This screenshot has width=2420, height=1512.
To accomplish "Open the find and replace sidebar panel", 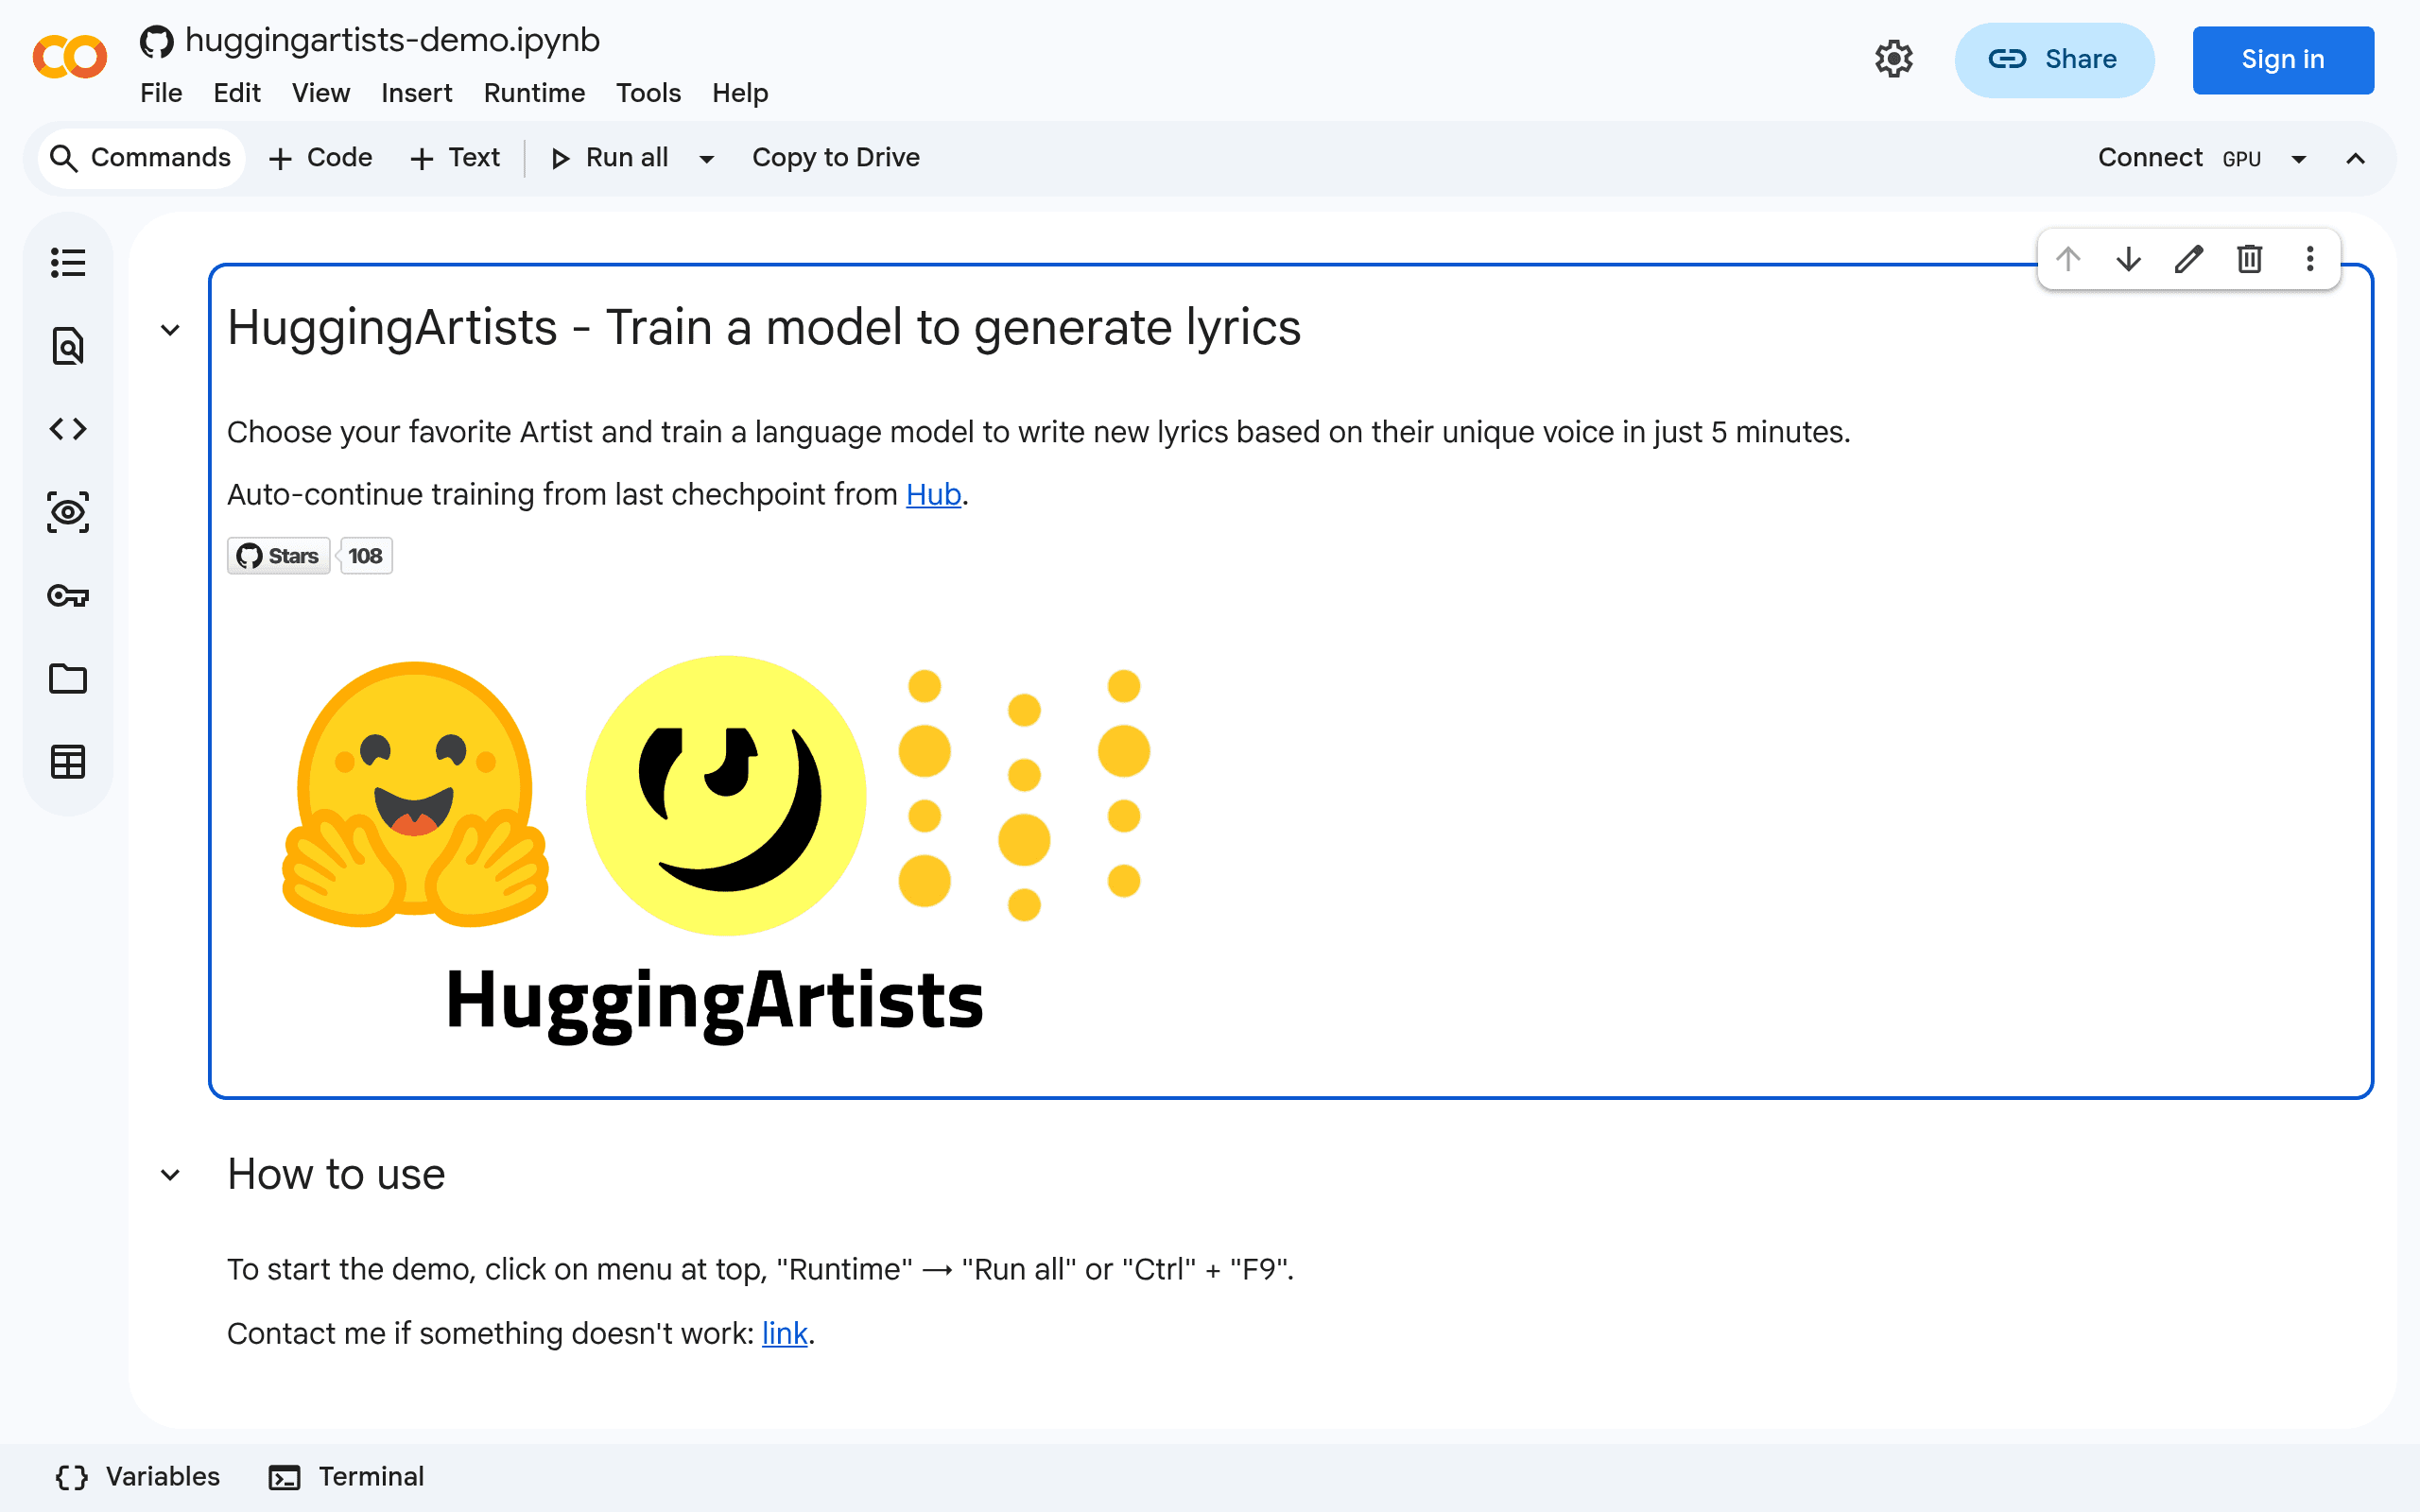I will point(68,346).
